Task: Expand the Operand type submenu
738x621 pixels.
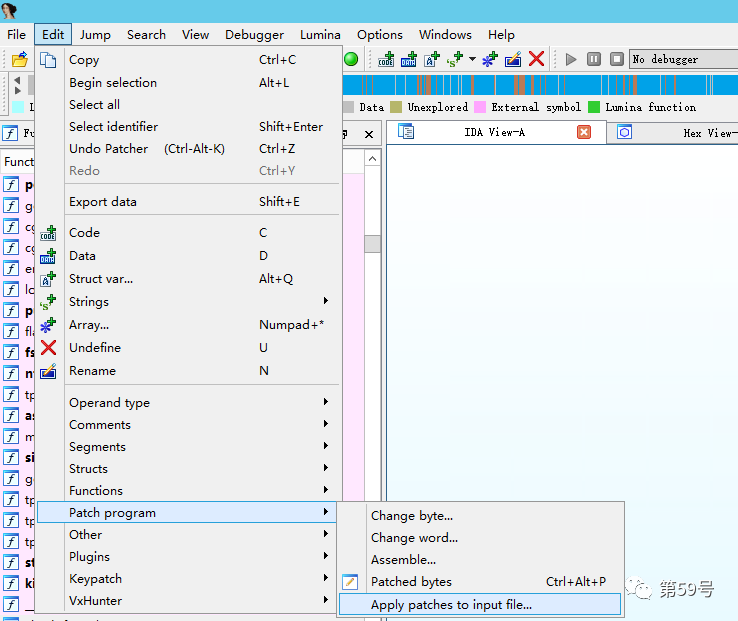Action: (x=188, y=403)
